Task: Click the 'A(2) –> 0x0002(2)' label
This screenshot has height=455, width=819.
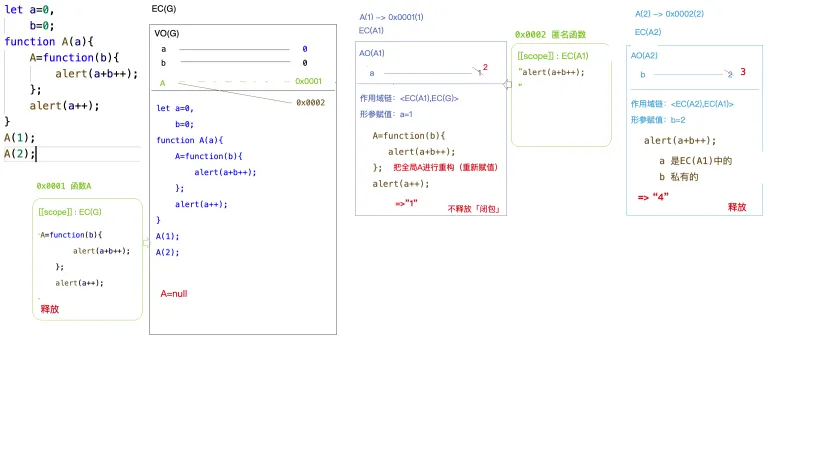Action: (669, 14)
